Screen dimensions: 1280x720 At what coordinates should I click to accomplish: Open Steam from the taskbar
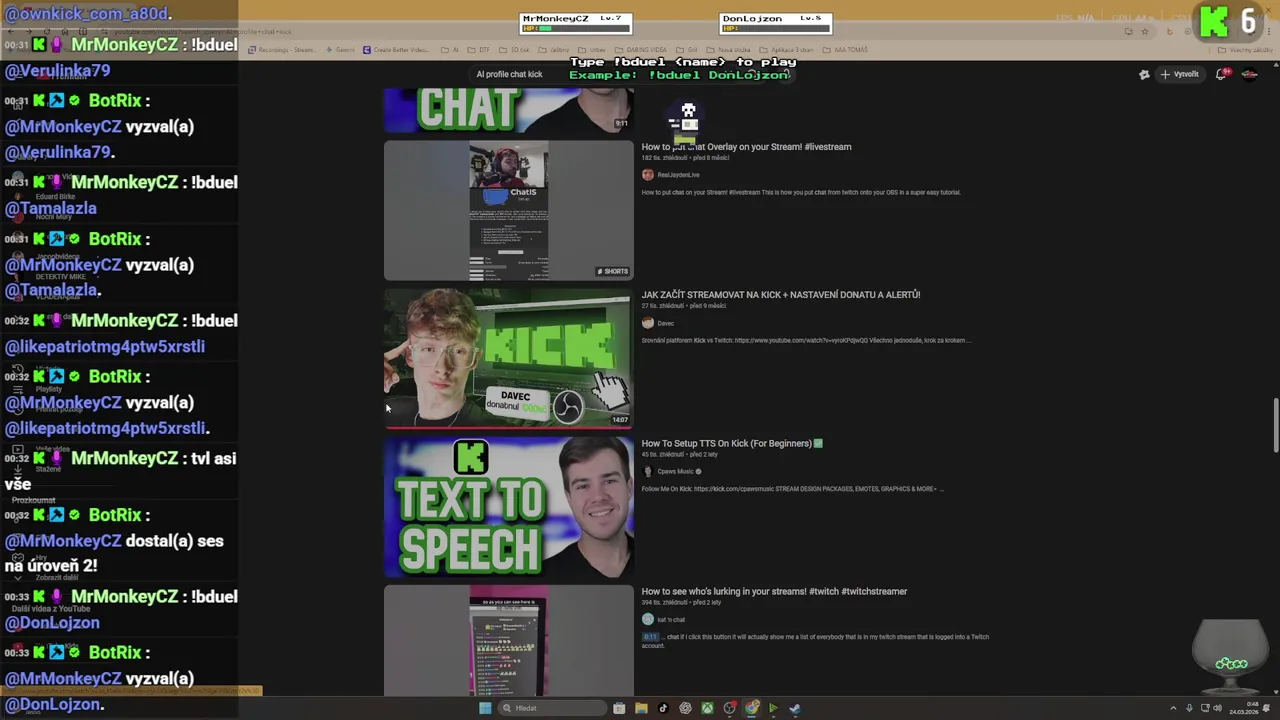point(794,708)
